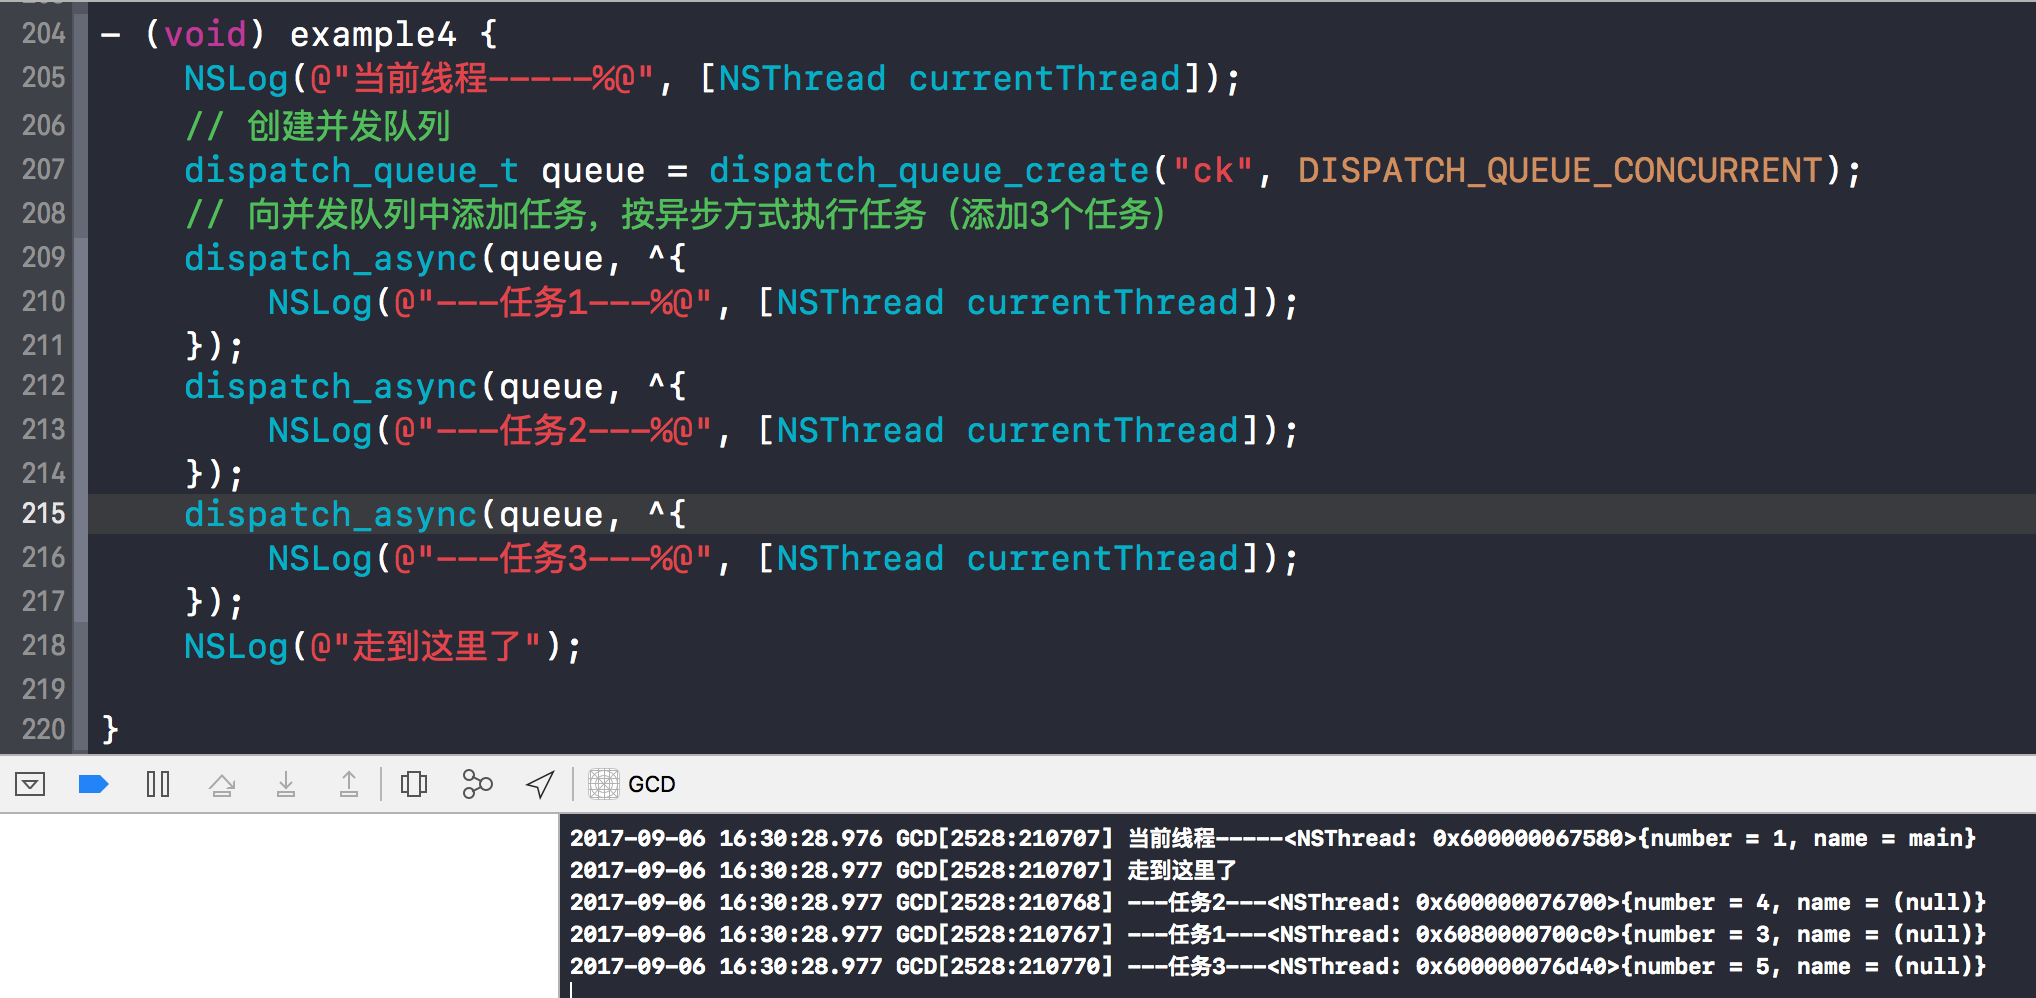The height and width of the screenshot is (998, 2036).
Task: Click line number 209 in gutter
Action: pos(43,258)
